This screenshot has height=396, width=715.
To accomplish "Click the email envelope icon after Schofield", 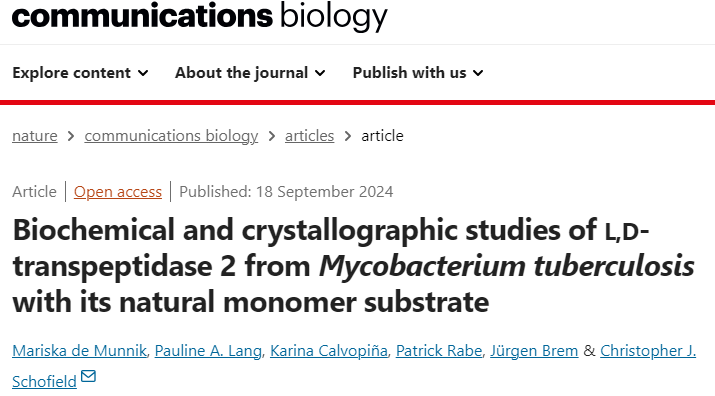I will [88, 376].
